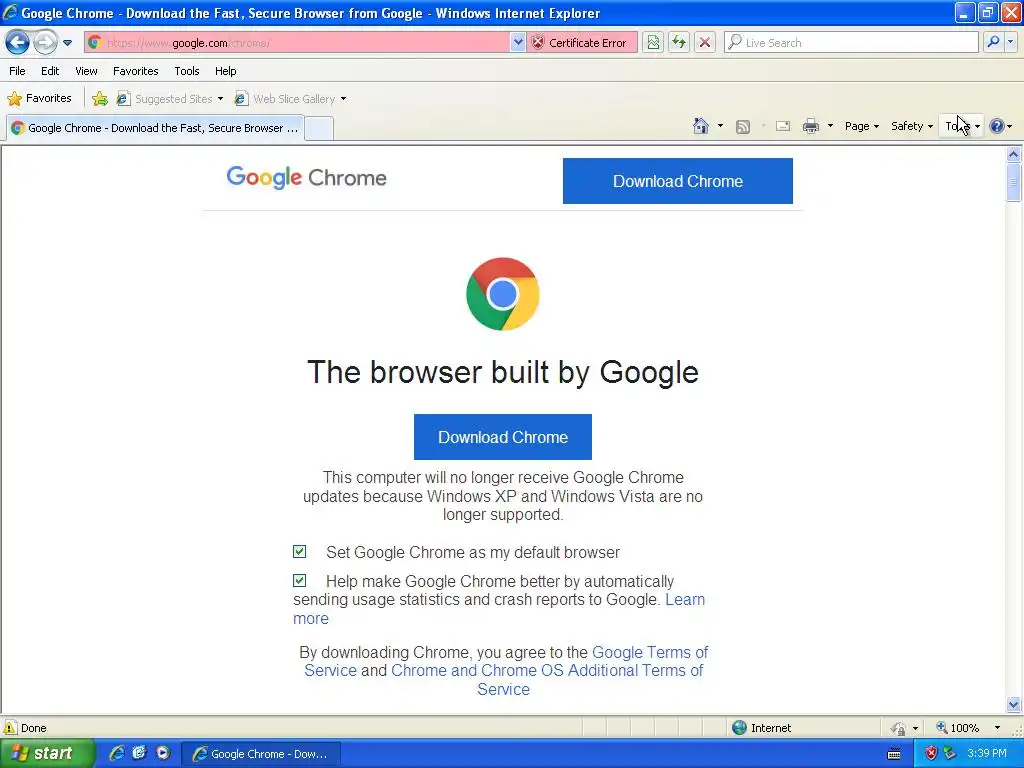
Task: Expand the zoom level dropdown arrow
Action: (x=997, y=728)
